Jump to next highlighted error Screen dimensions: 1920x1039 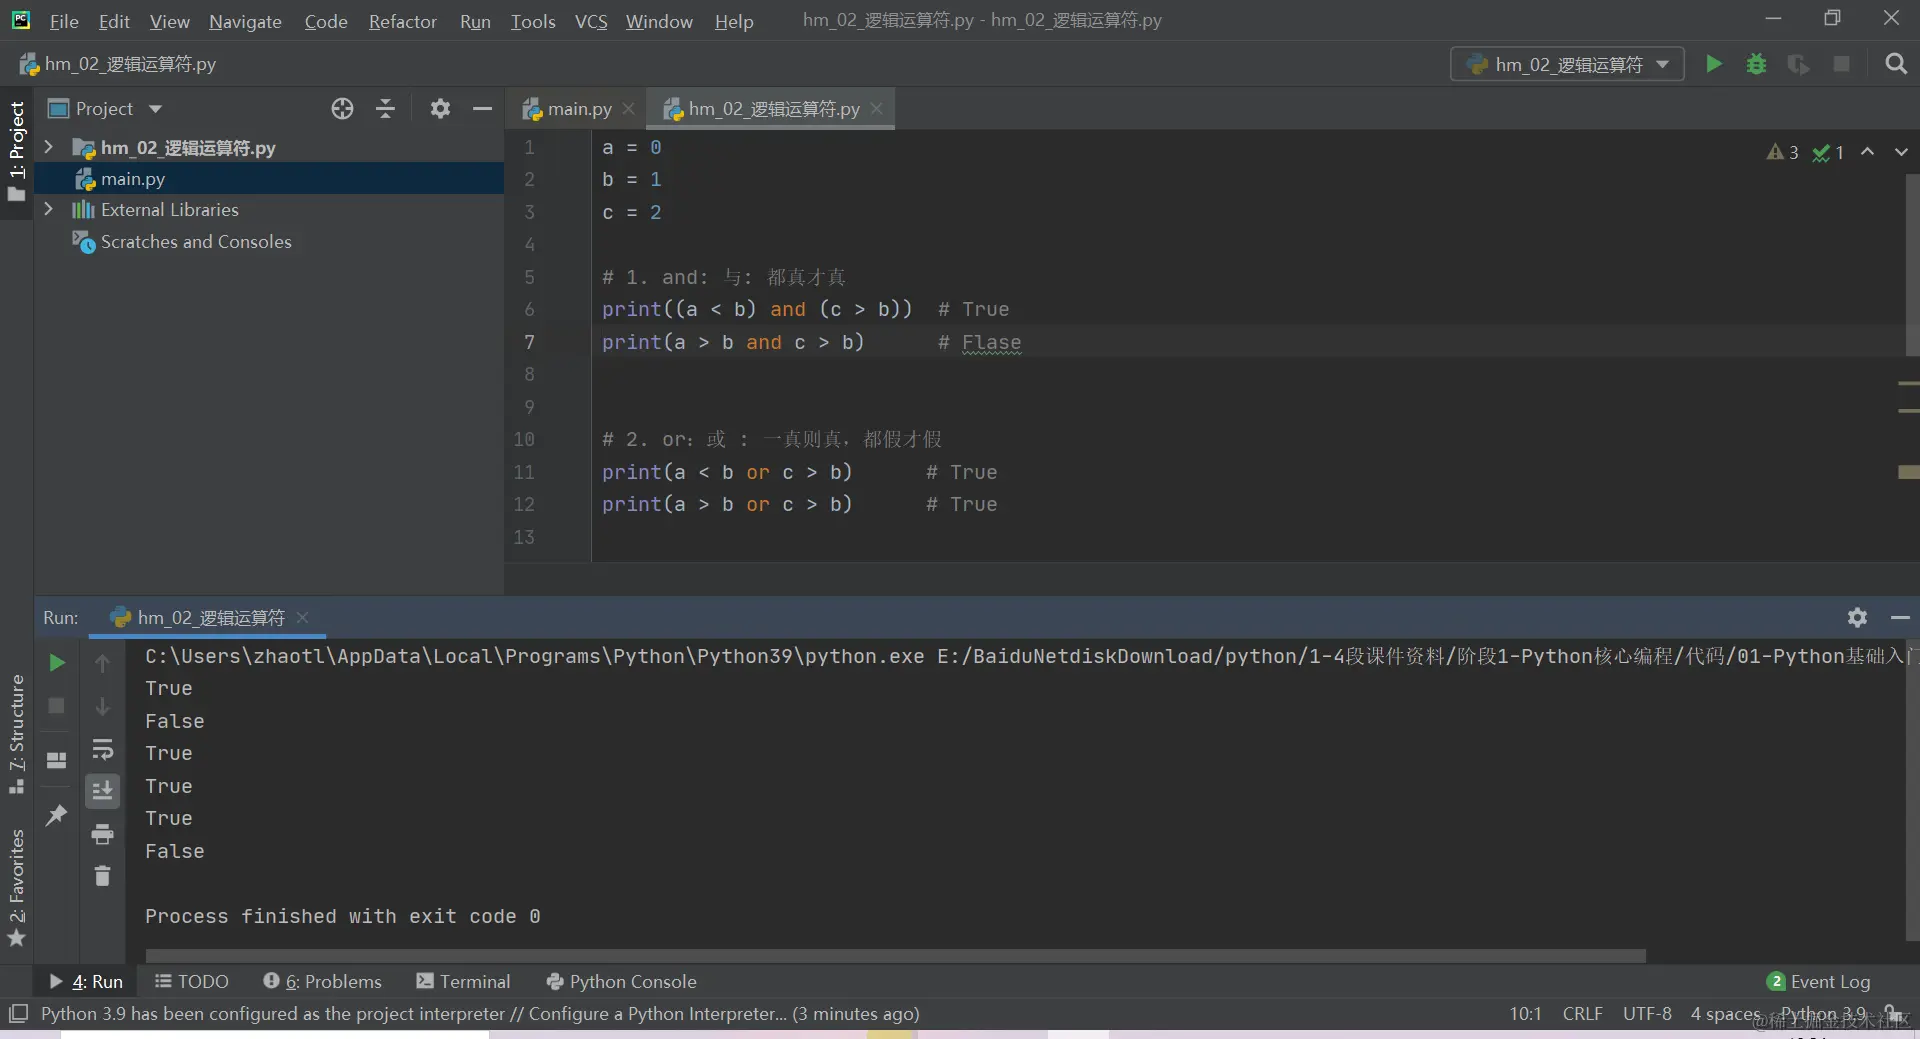pyautogui.click(x=1901, y=152)
